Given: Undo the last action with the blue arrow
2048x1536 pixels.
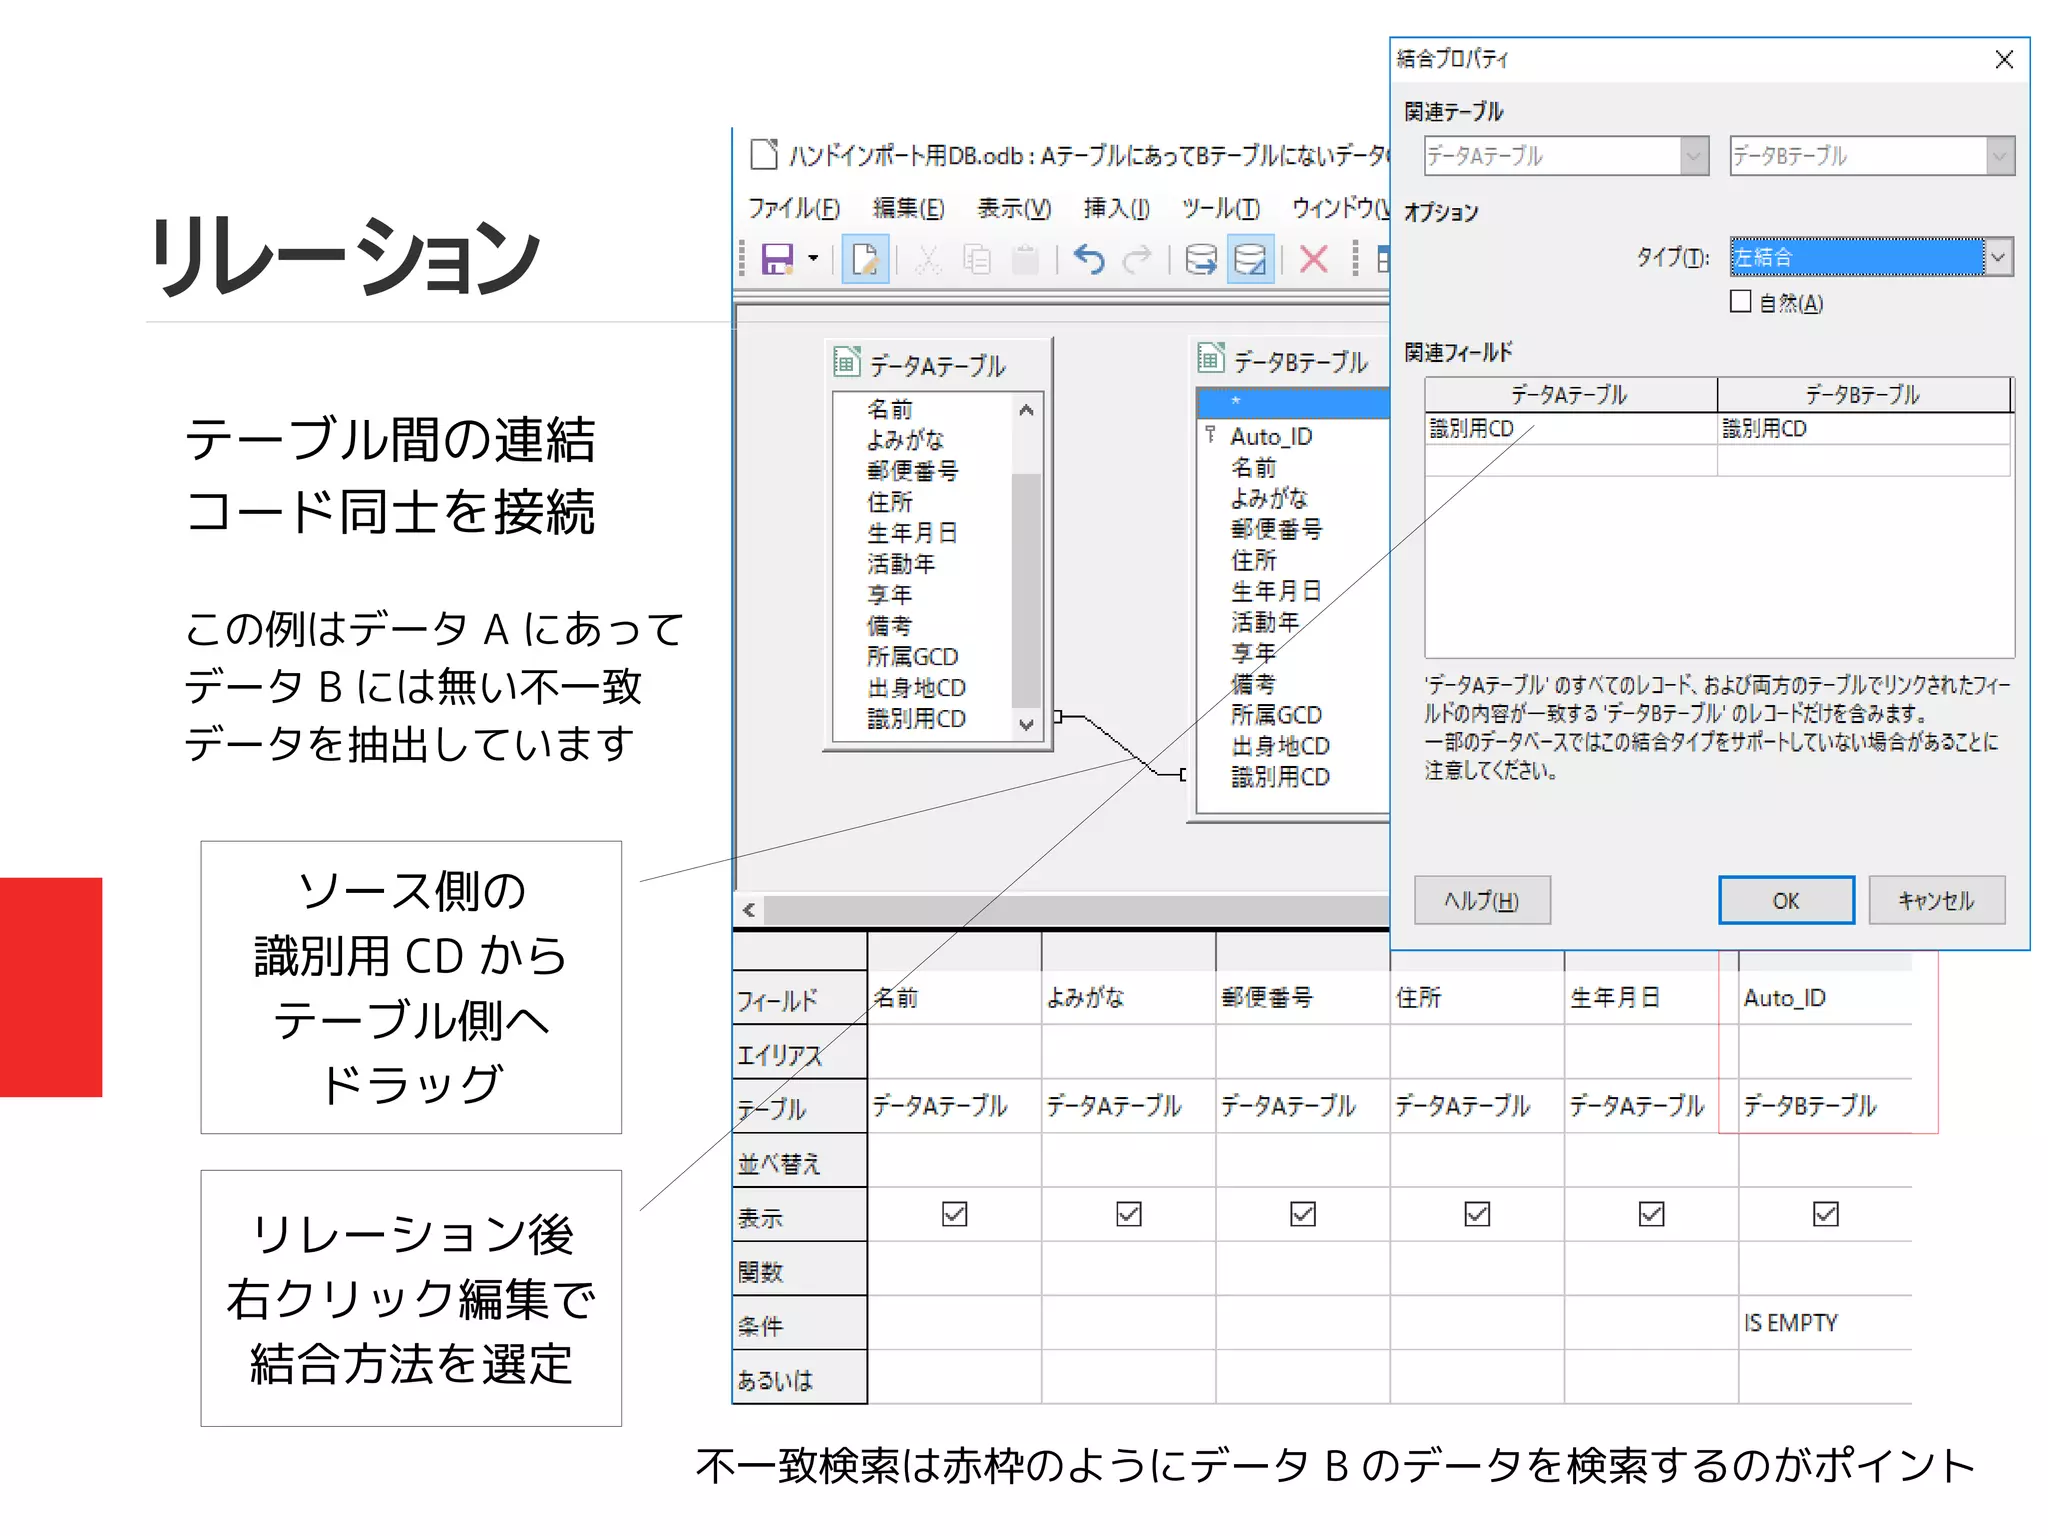Looking at the screenshot, I should (1089, 260).
